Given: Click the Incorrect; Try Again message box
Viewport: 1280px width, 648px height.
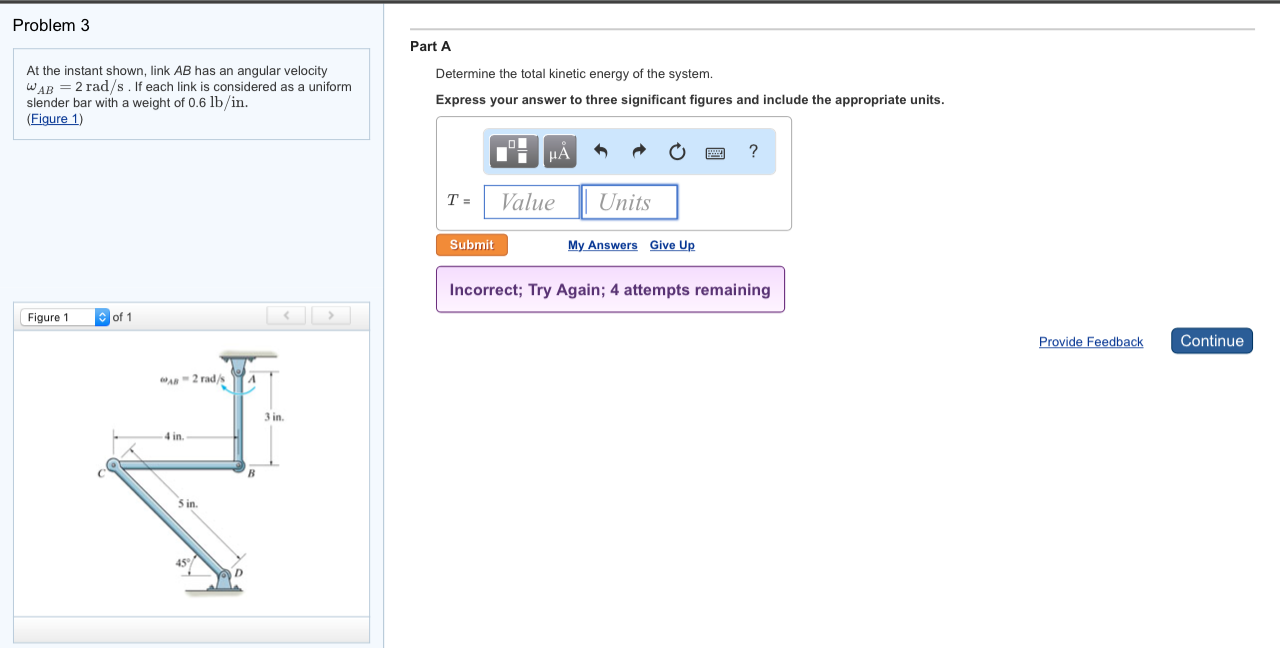Looking at the screenshot, I should [610, 290].
